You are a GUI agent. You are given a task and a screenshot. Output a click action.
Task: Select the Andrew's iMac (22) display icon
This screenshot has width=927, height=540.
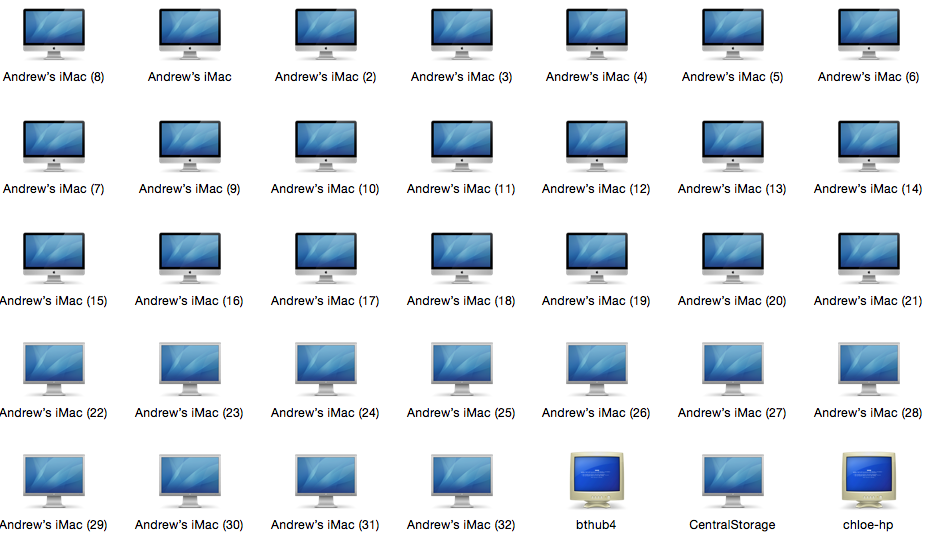click(x=54, y=368)
